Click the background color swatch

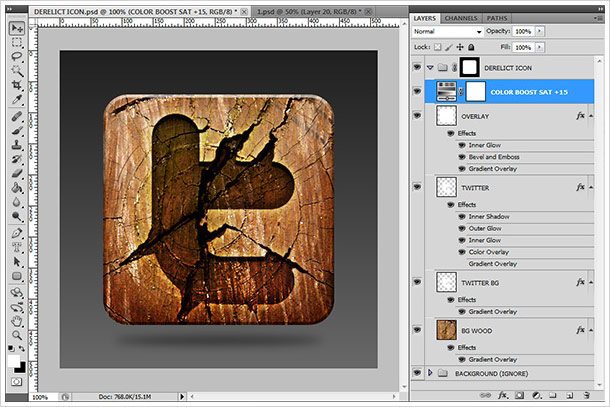point(22,368)
